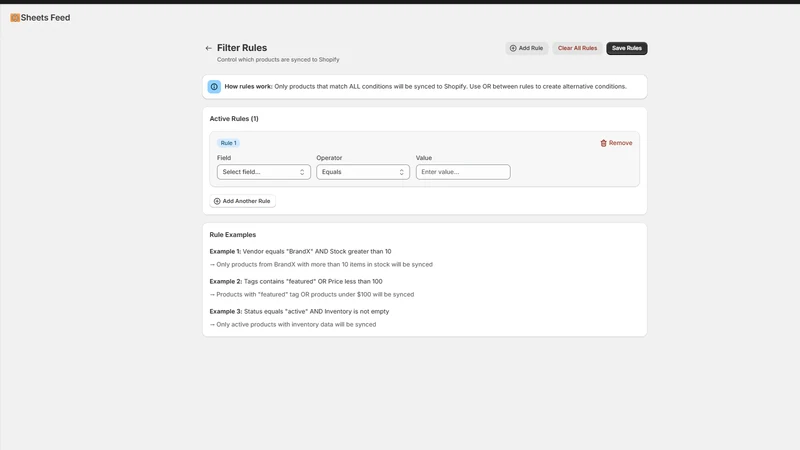Click Clear All Rules
The height and width of the screenshot is (450, 800).
(577, 48)
